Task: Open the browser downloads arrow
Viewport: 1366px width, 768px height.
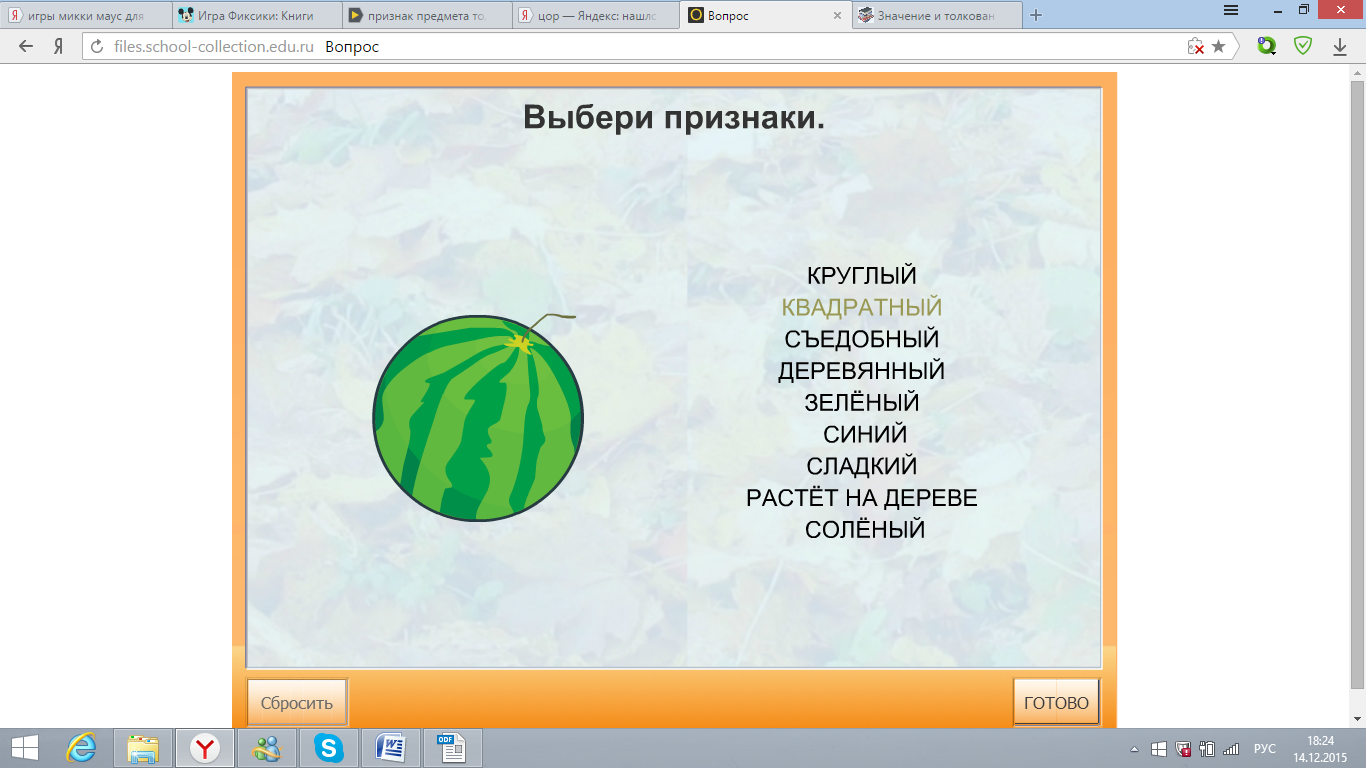Action: click(x=1339, y=47)
